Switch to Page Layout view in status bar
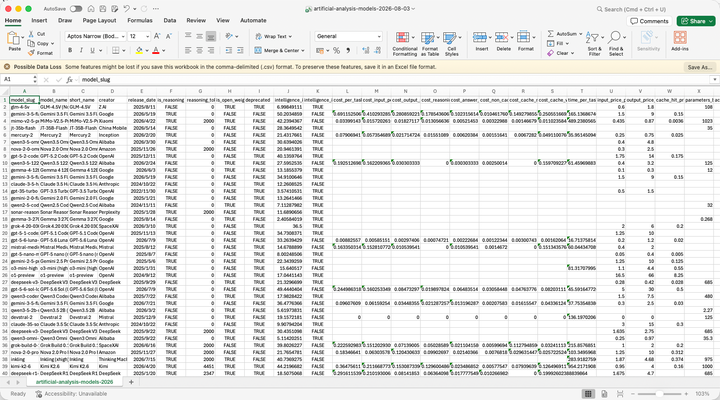Viewport: 720px width, 400px height. 604,394
